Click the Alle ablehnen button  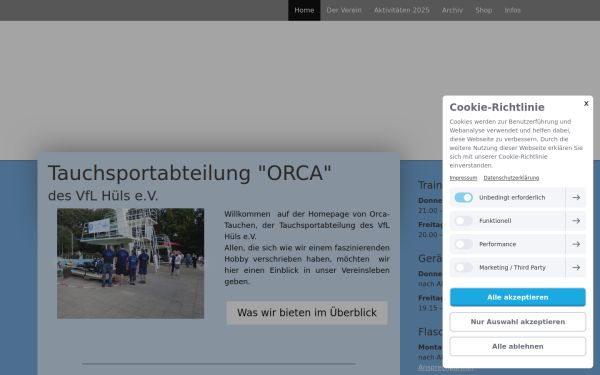pyautogui.click(x=517, y=346)
